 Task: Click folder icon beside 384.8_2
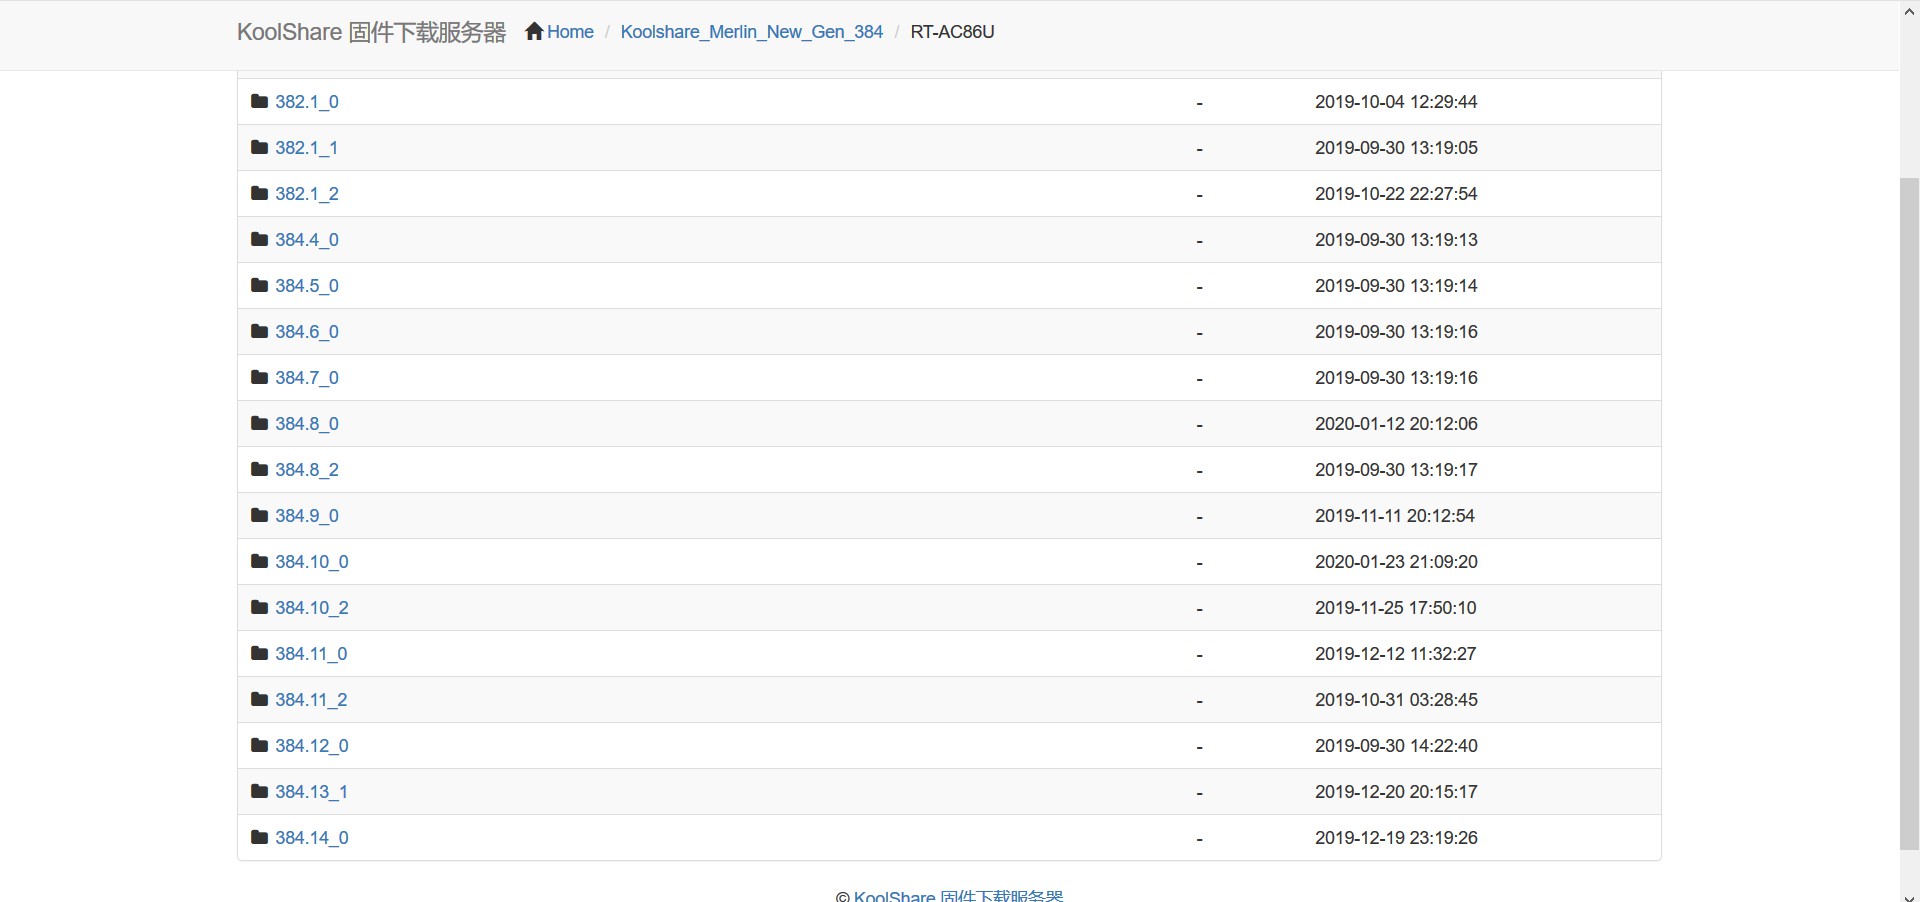pos(260,469)
